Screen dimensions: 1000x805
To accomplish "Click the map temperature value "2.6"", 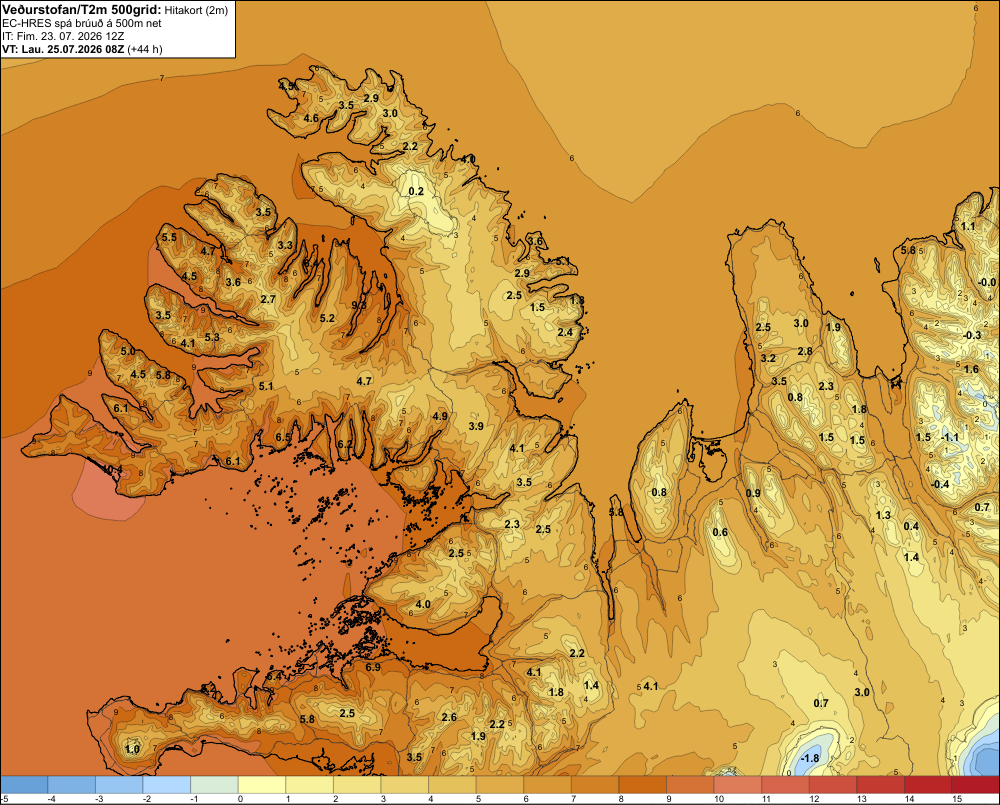I will coord(450,717).
